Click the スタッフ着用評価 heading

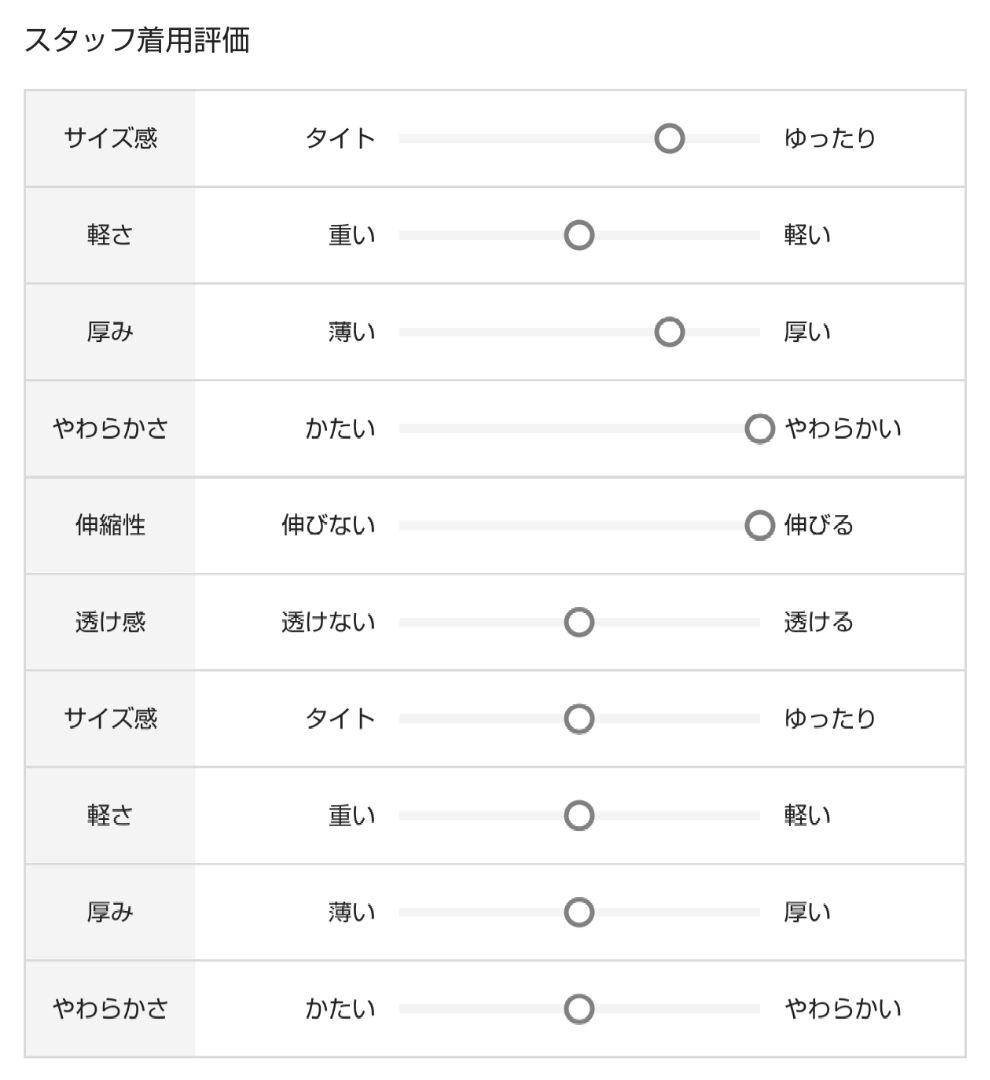pos(136,41)
